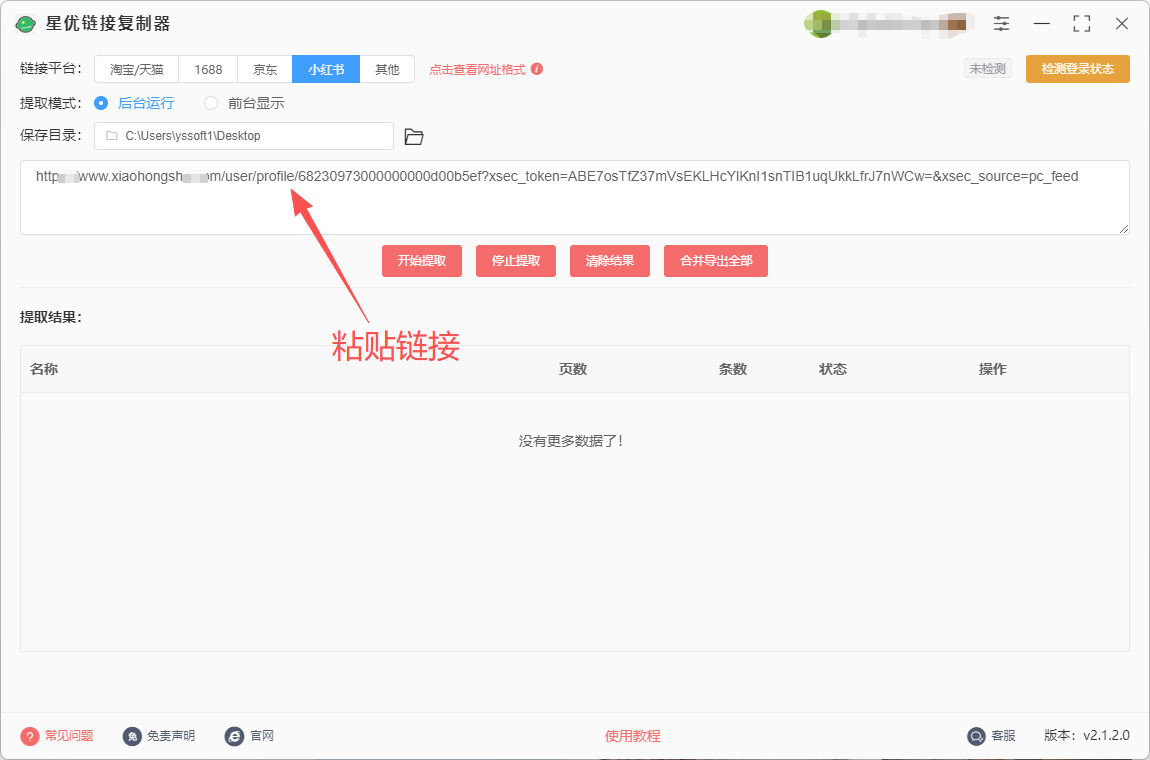Screen dimensions: 1150x760
Task: Open the 常见问题 link
Action: point(69,736)
